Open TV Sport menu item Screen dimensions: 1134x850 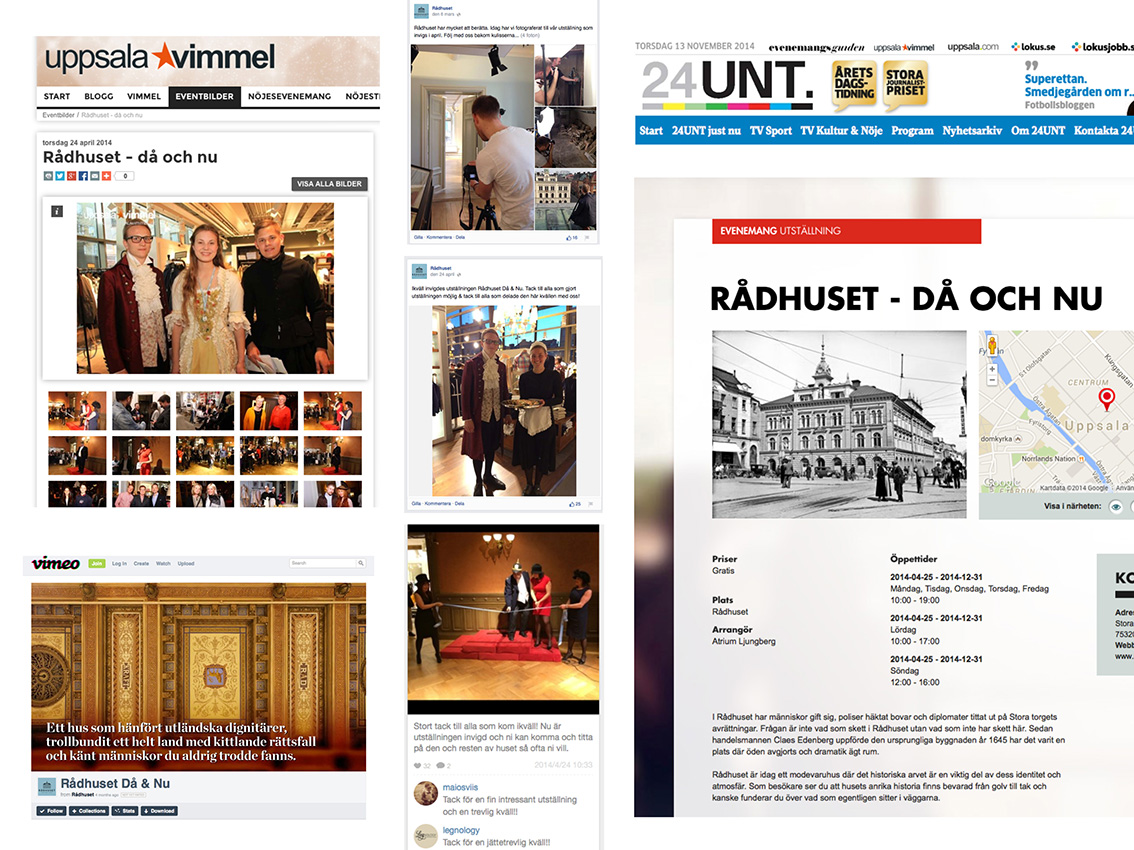click(x=770, y=131)
